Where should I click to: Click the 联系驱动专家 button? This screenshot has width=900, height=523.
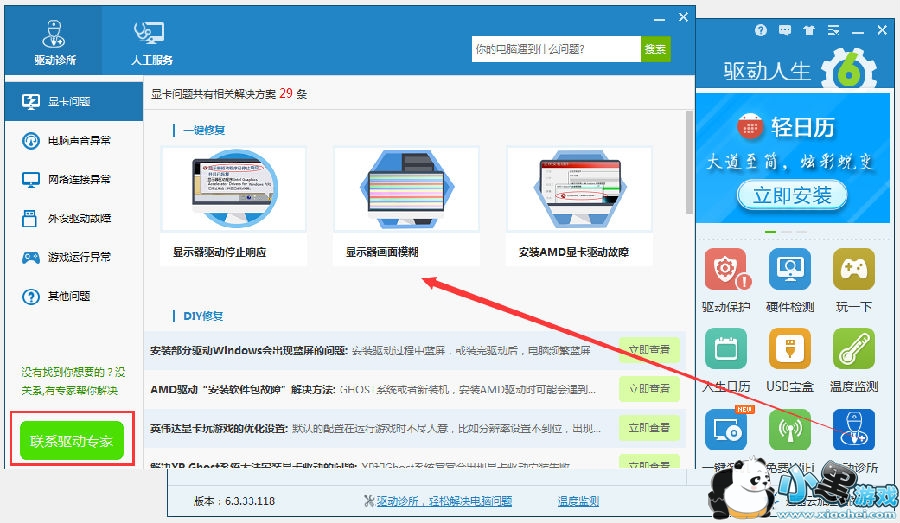(x=72, y=440)
